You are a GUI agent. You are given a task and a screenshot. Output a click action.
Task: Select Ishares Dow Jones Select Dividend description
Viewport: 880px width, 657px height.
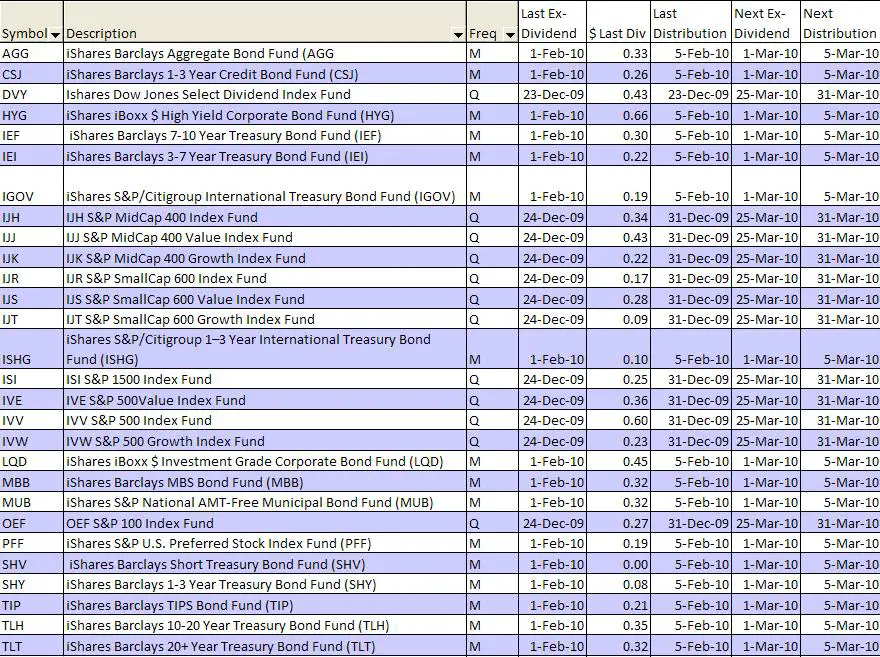[x=265, y=94]
